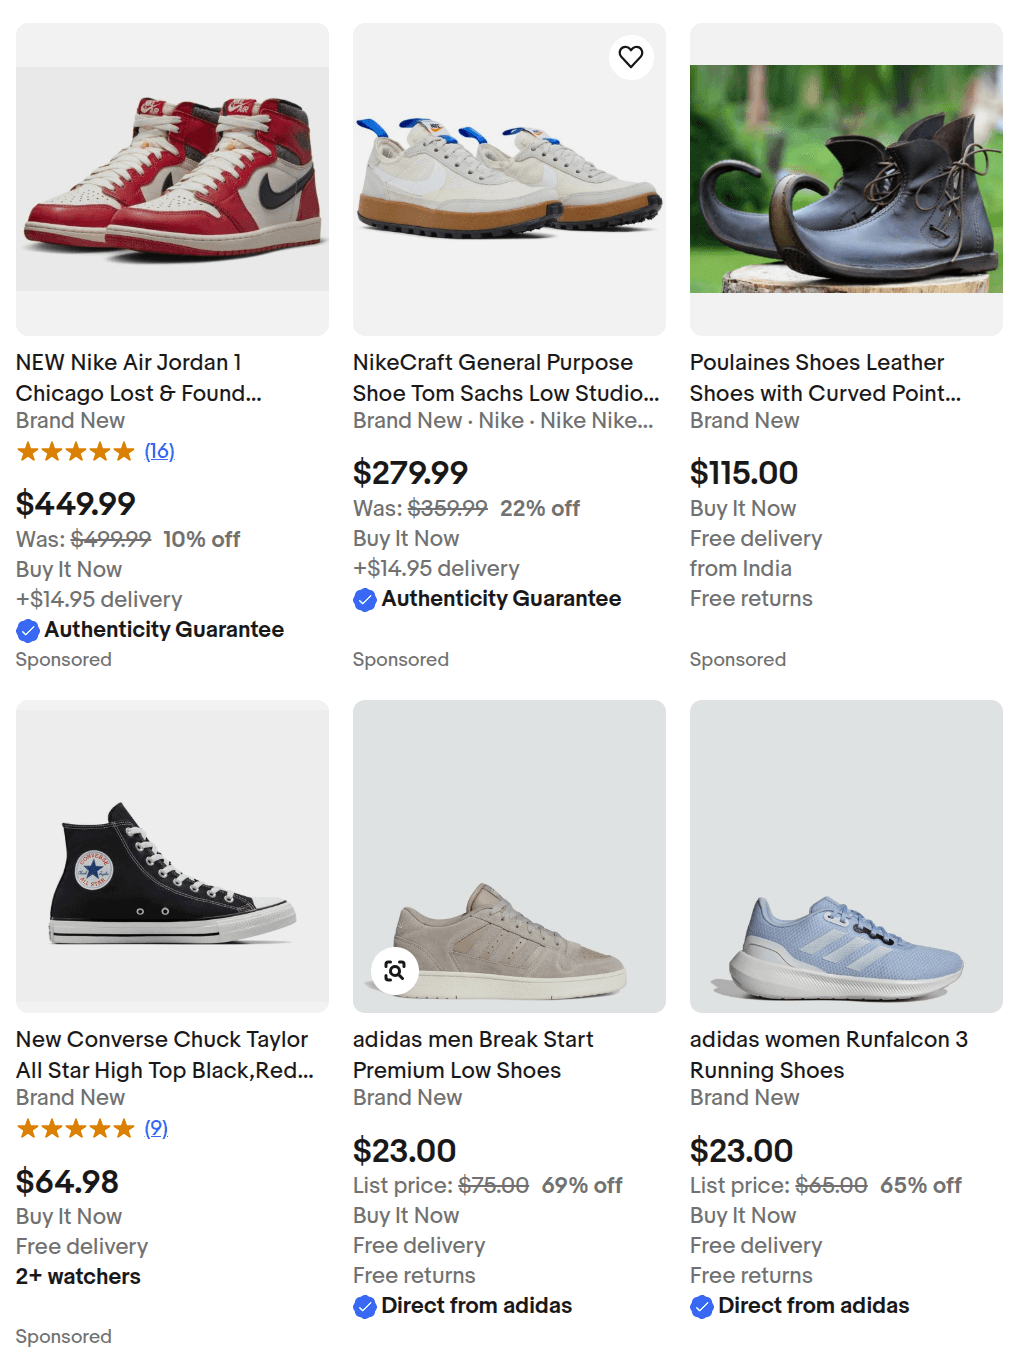Screen dimensions: 1020x1365
Task: Add NikeCraft shoe to watchlist with heart icon
Action: click(631, 57)
